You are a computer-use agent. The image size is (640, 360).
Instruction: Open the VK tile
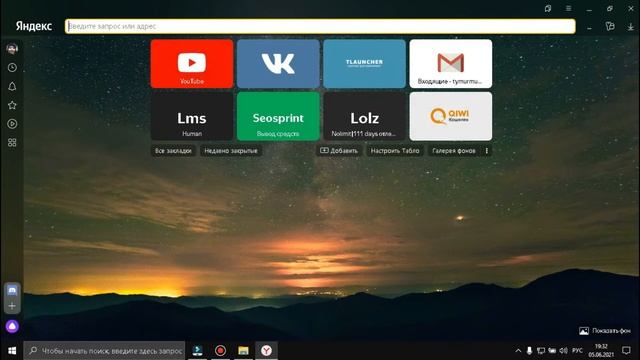[278, 64]
